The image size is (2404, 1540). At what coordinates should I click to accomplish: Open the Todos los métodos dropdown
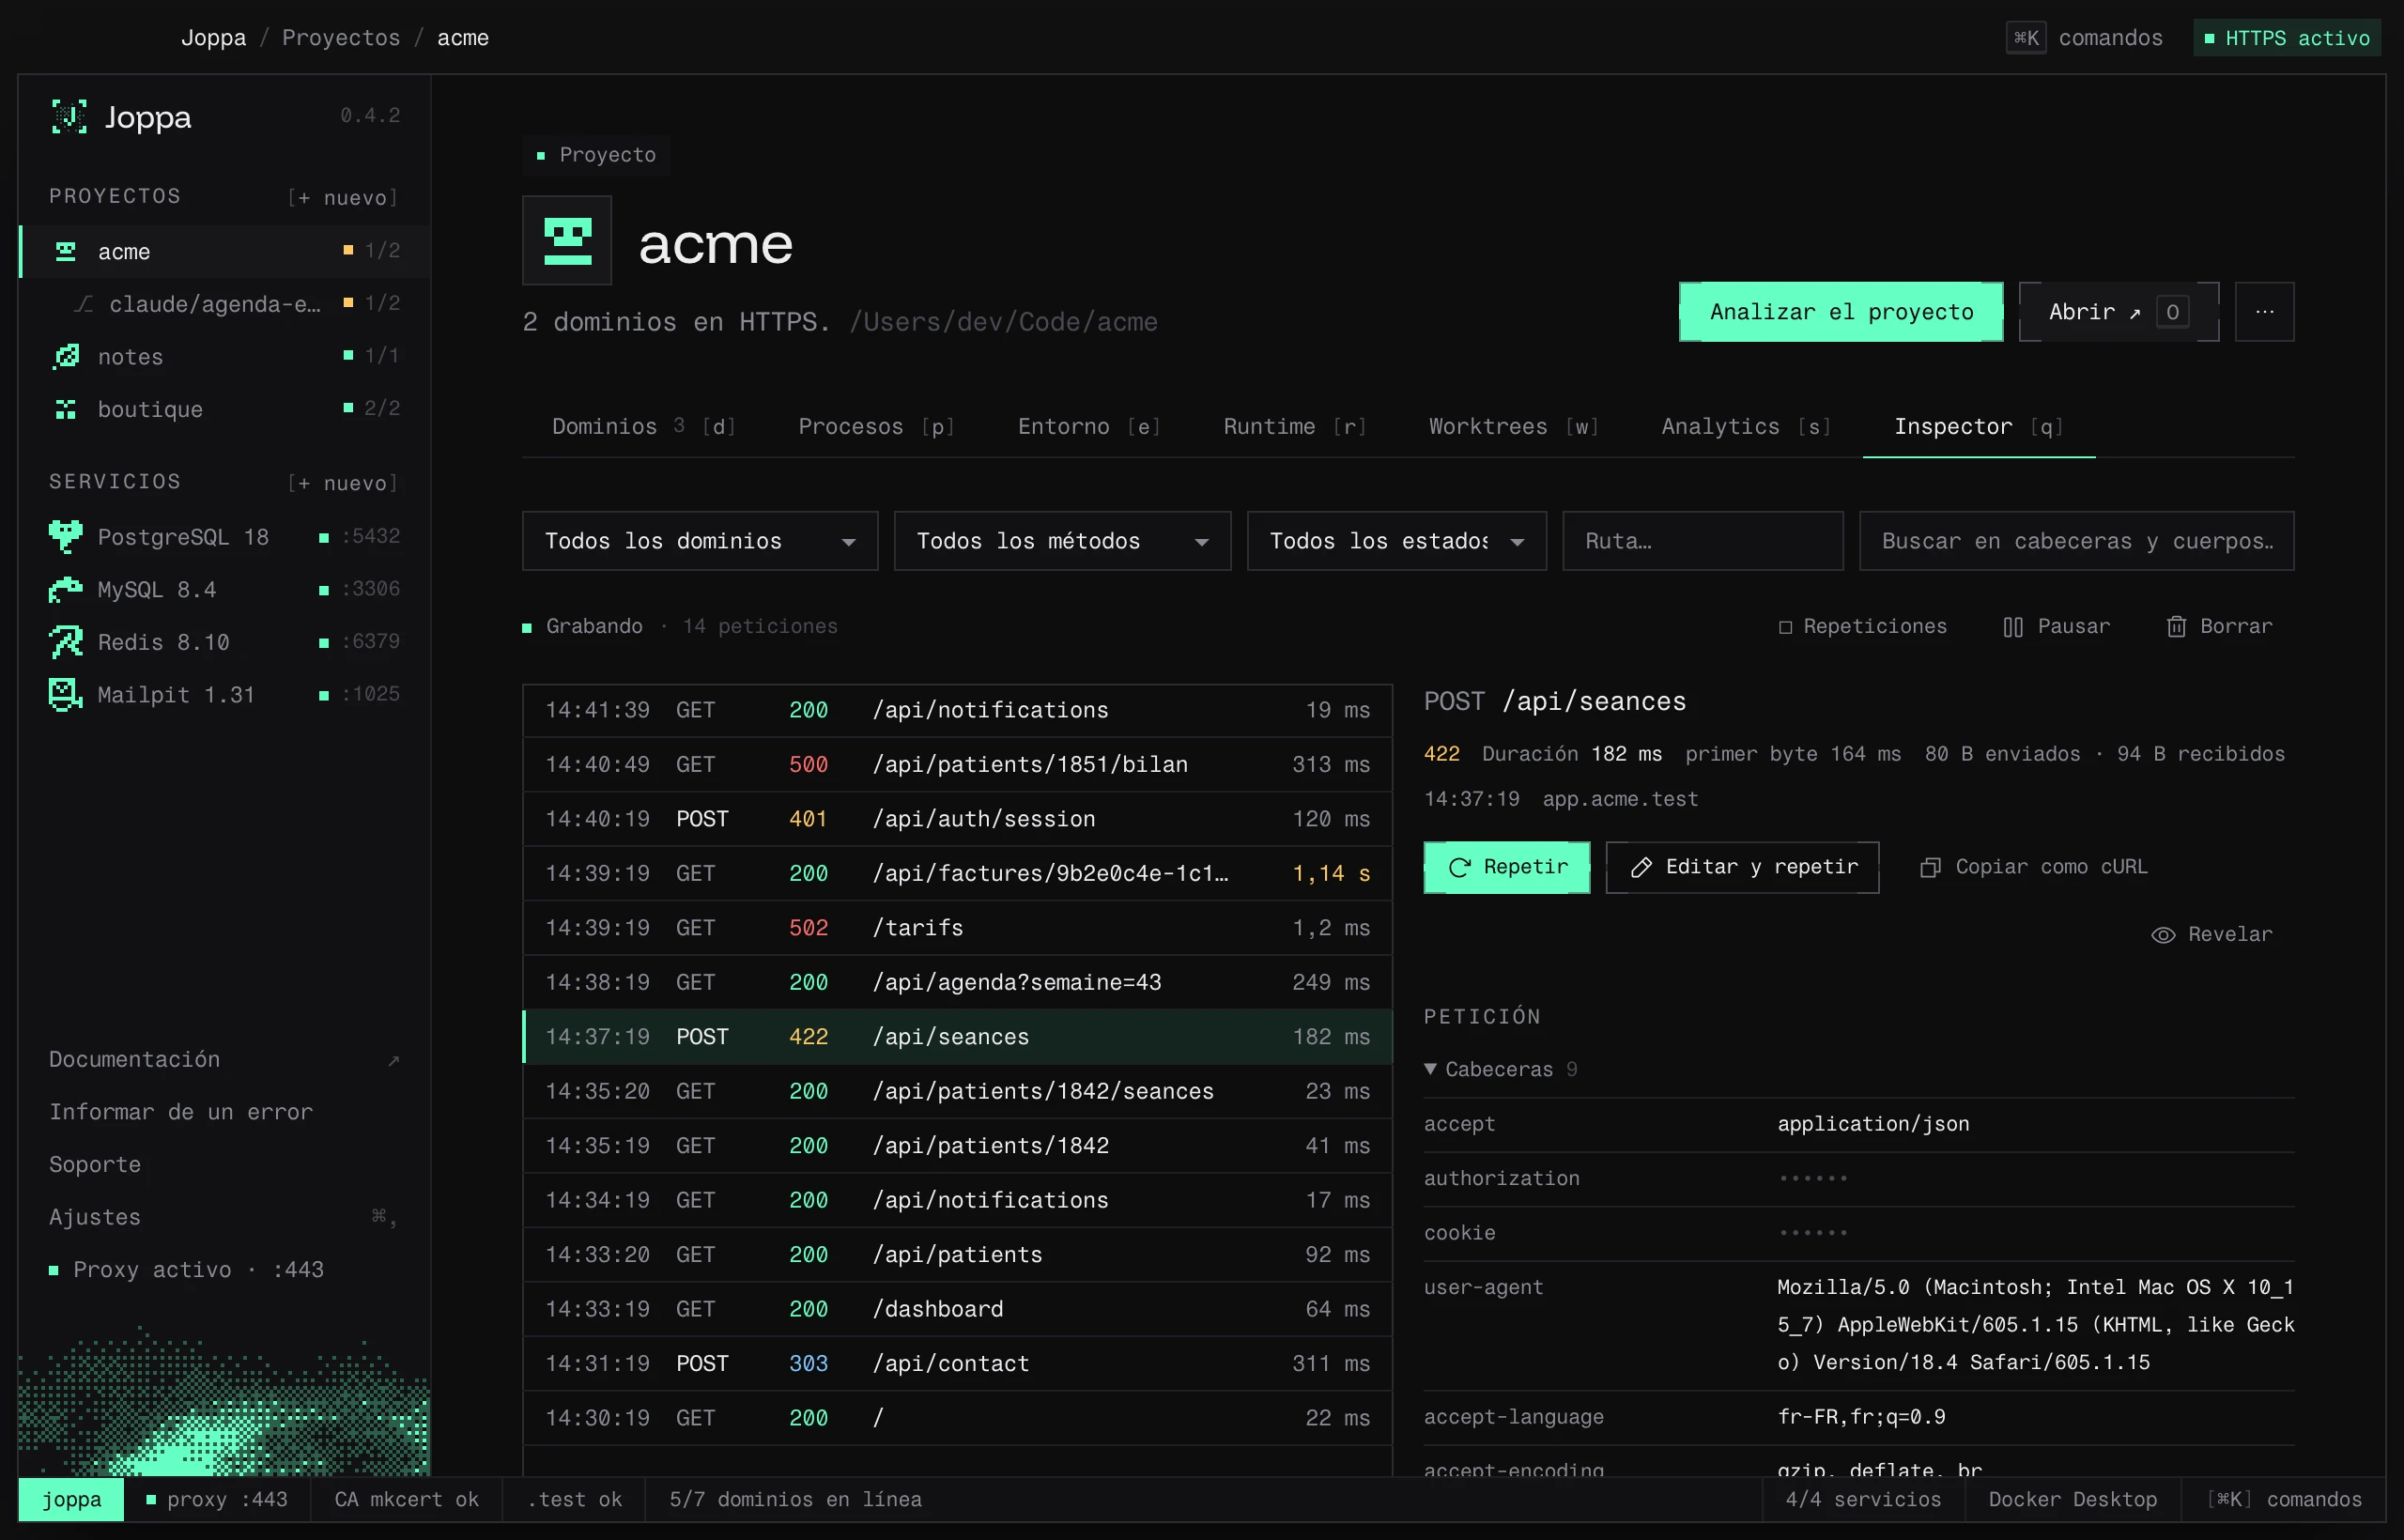coord(1062,541)
